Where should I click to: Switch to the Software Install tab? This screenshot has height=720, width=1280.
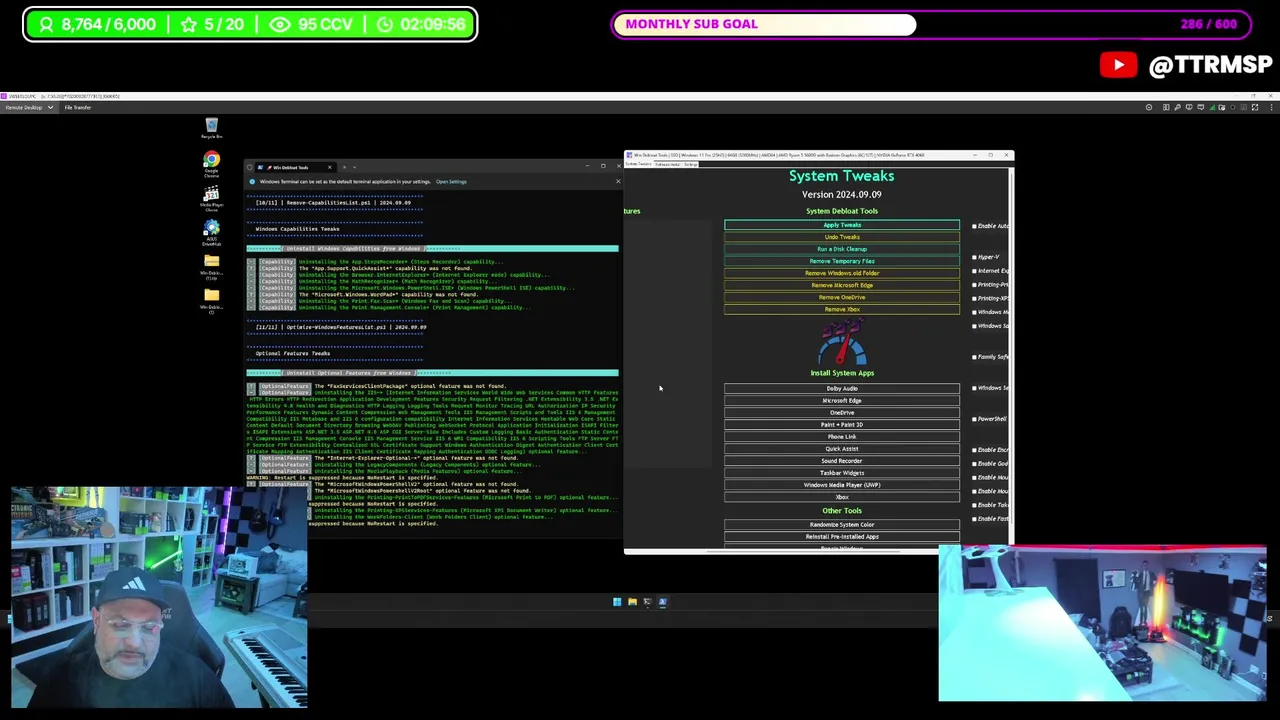point(668,164)
